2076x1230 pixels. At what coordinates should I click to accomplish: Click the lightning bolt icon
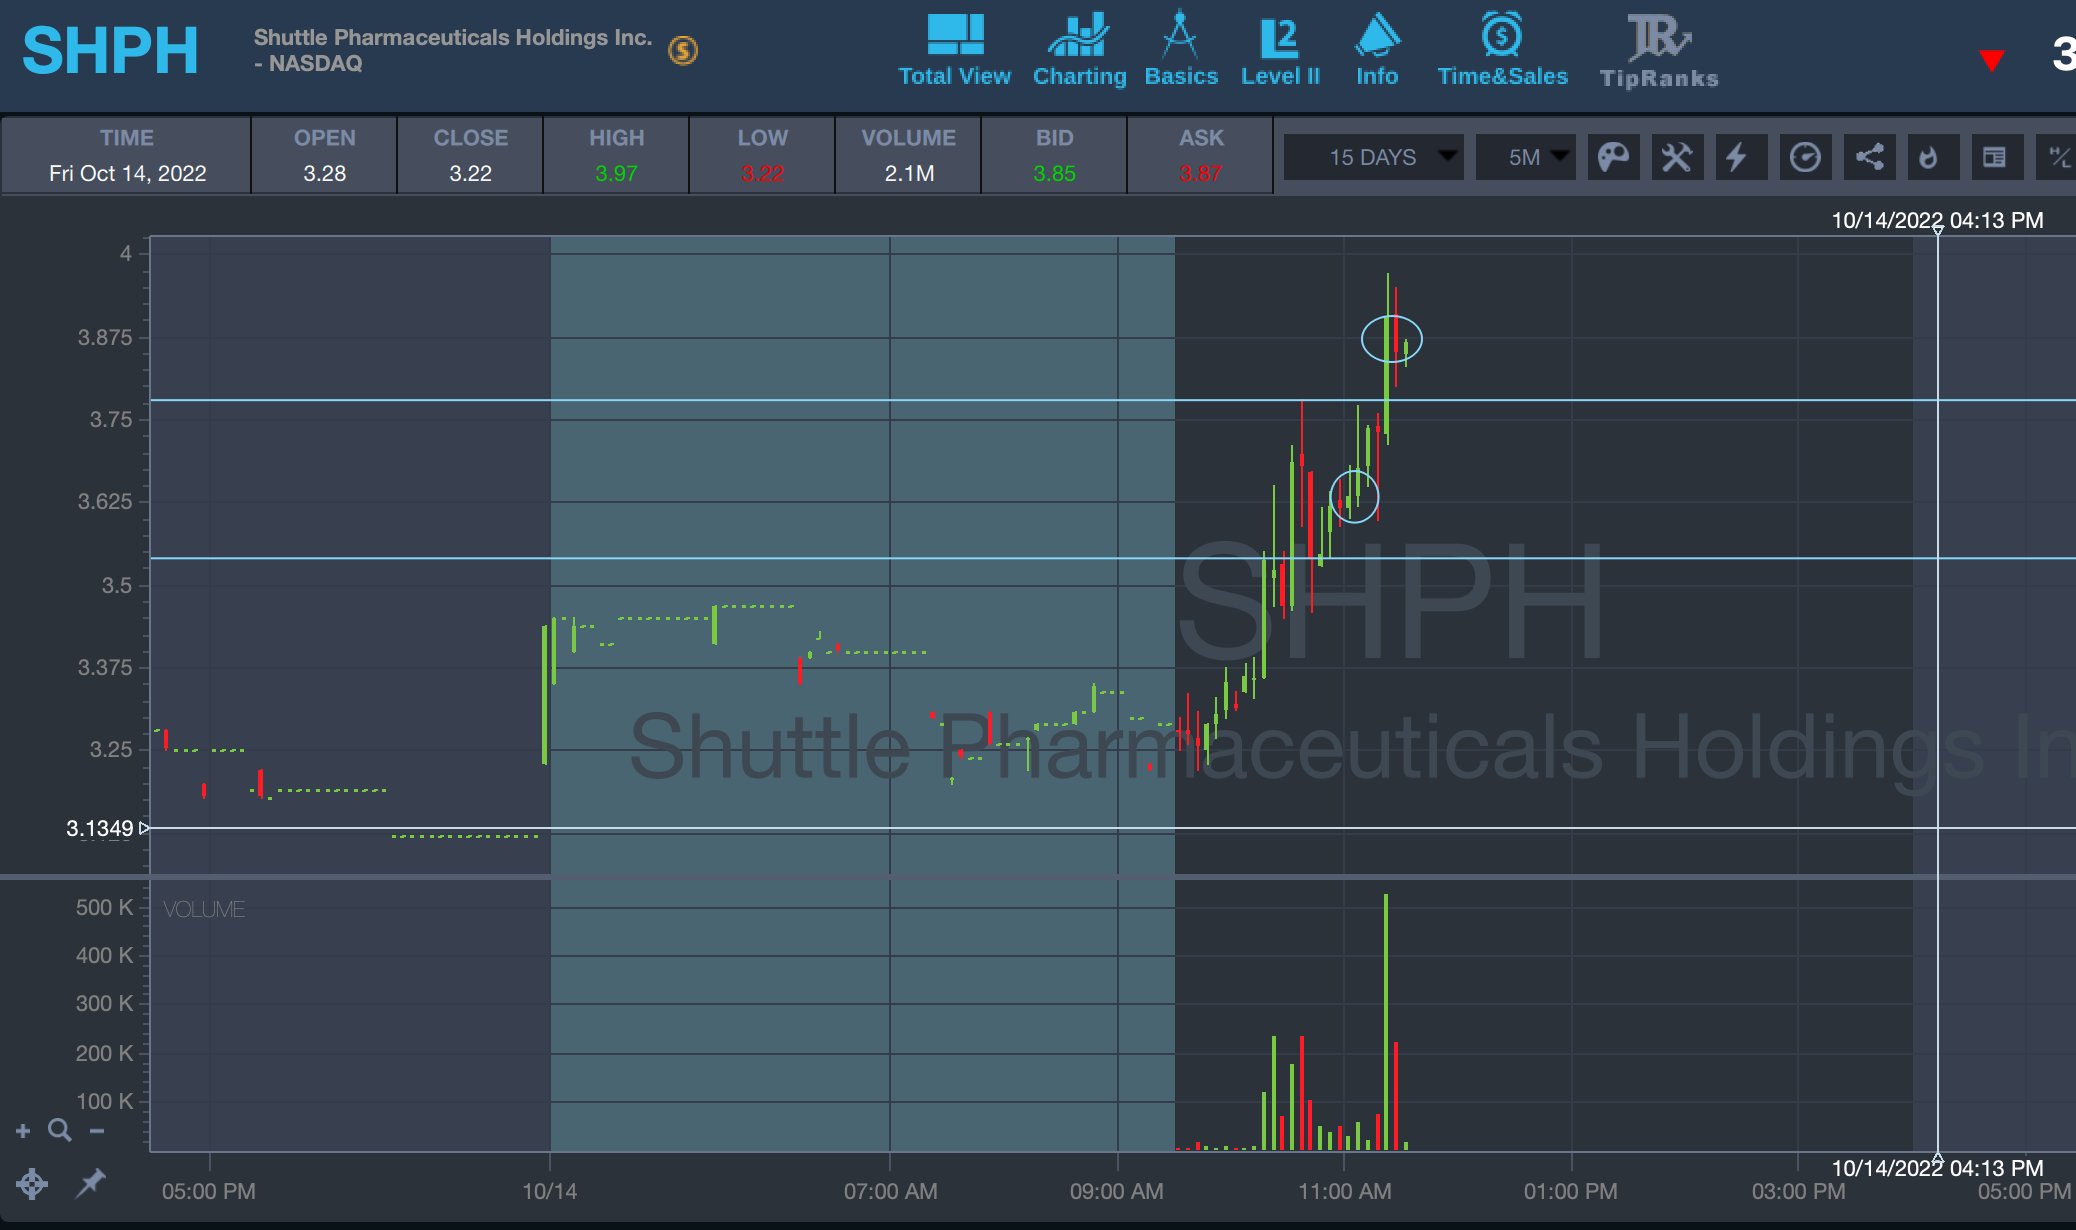pos(1739,157)
